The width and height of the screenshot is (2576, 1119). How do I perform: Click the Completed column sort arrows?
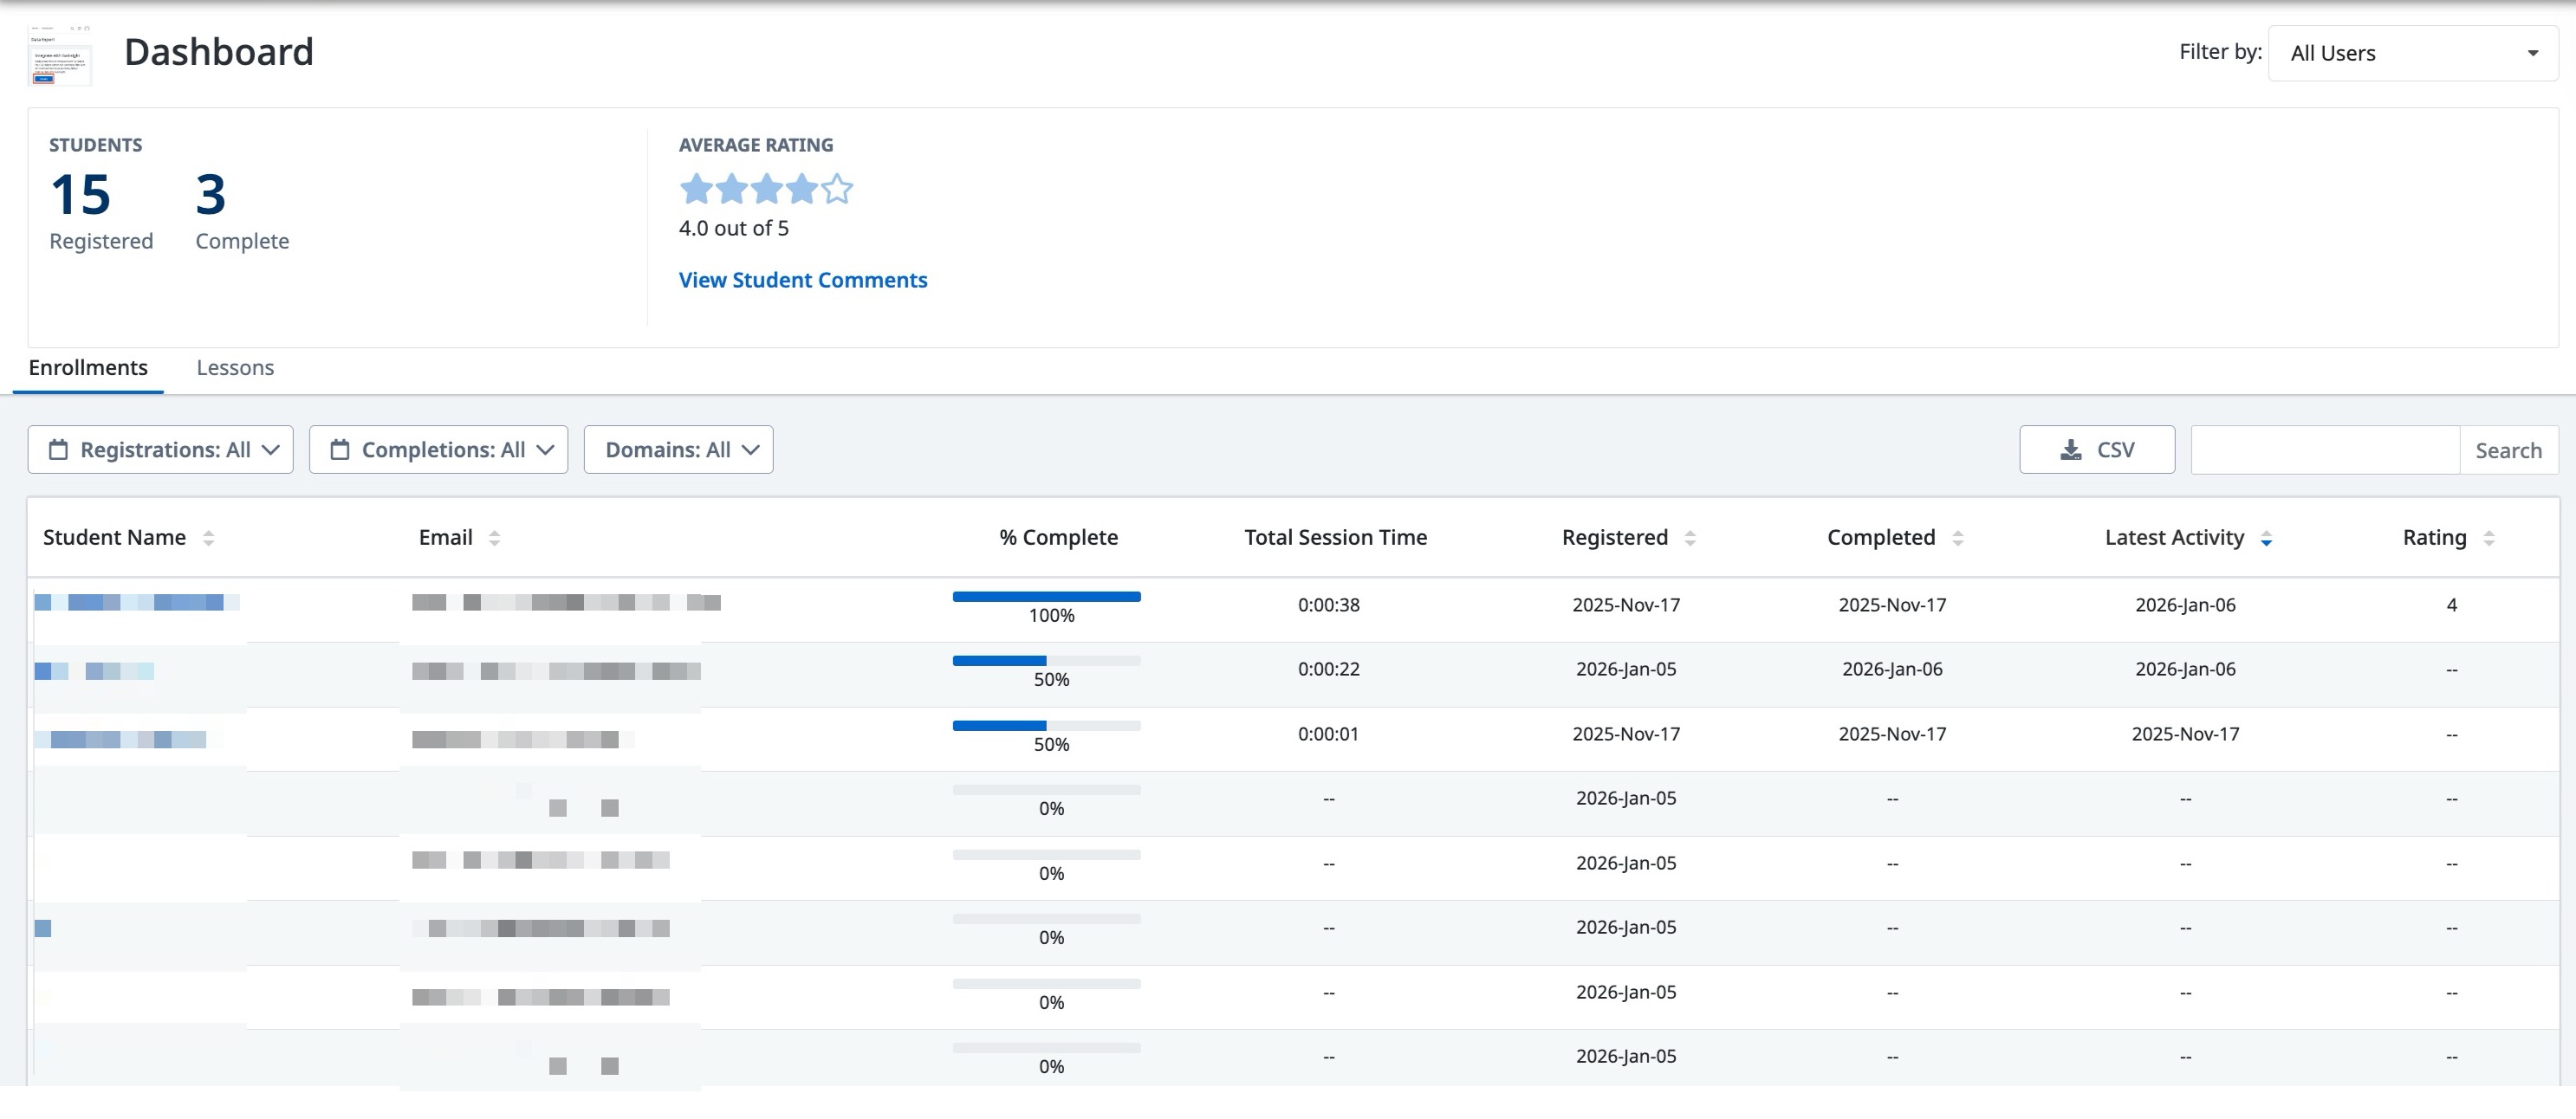coord(1958,538)
